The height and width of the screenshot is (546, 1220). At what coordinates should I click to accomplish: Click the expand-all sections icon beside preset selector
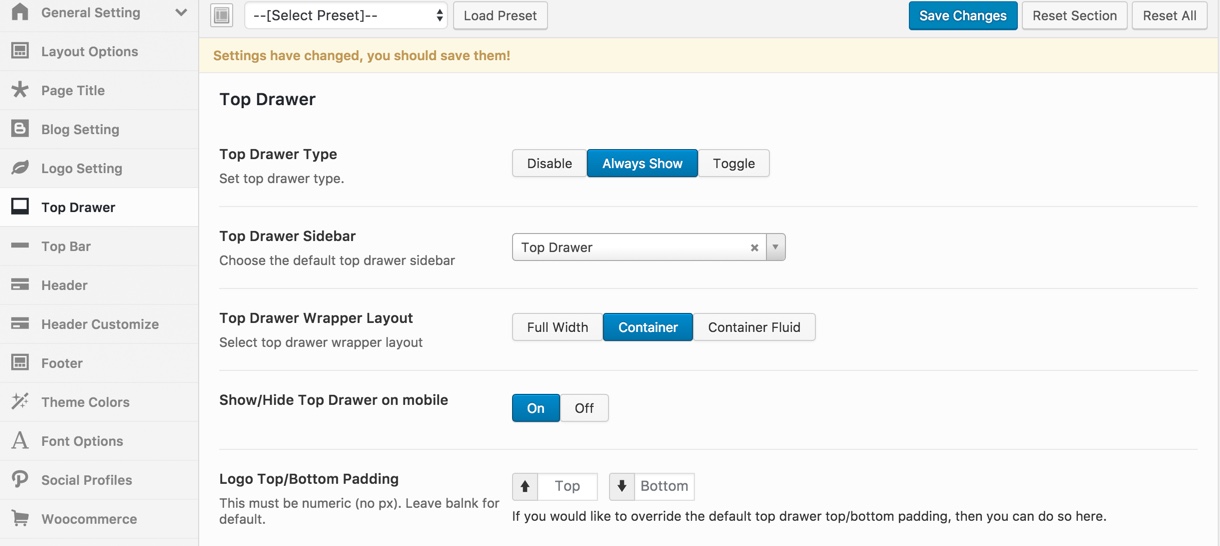coord(222,15)
